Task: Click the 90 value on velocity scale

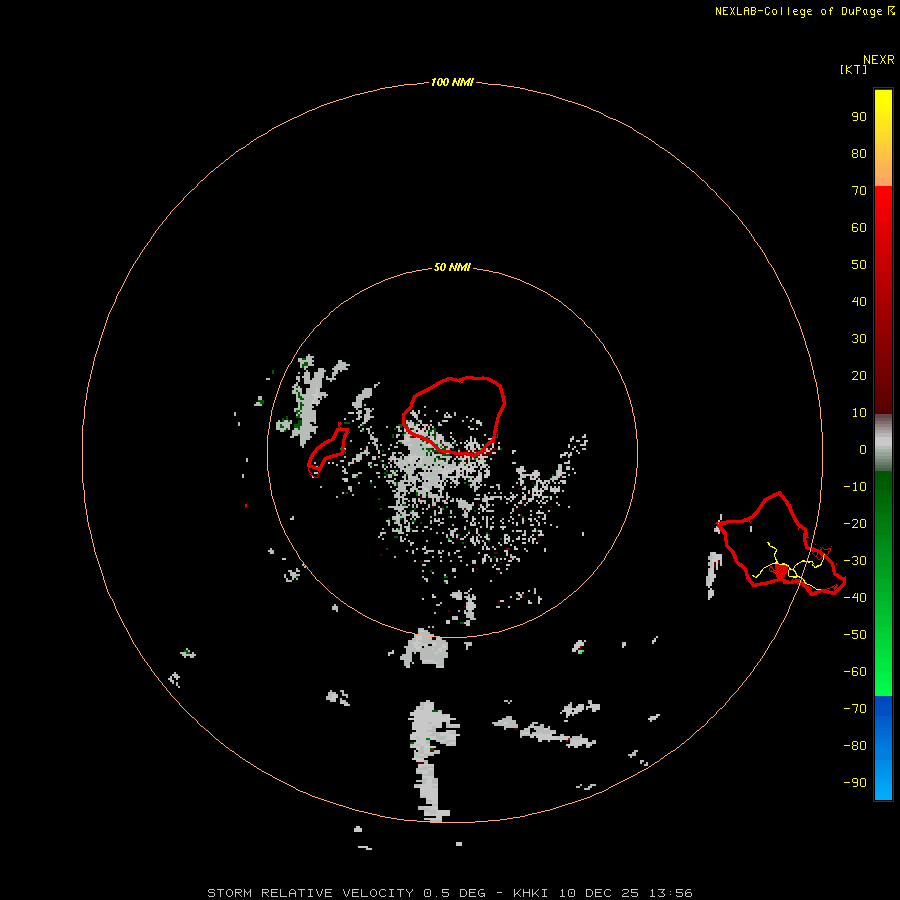Action: [x=859, y=117]
